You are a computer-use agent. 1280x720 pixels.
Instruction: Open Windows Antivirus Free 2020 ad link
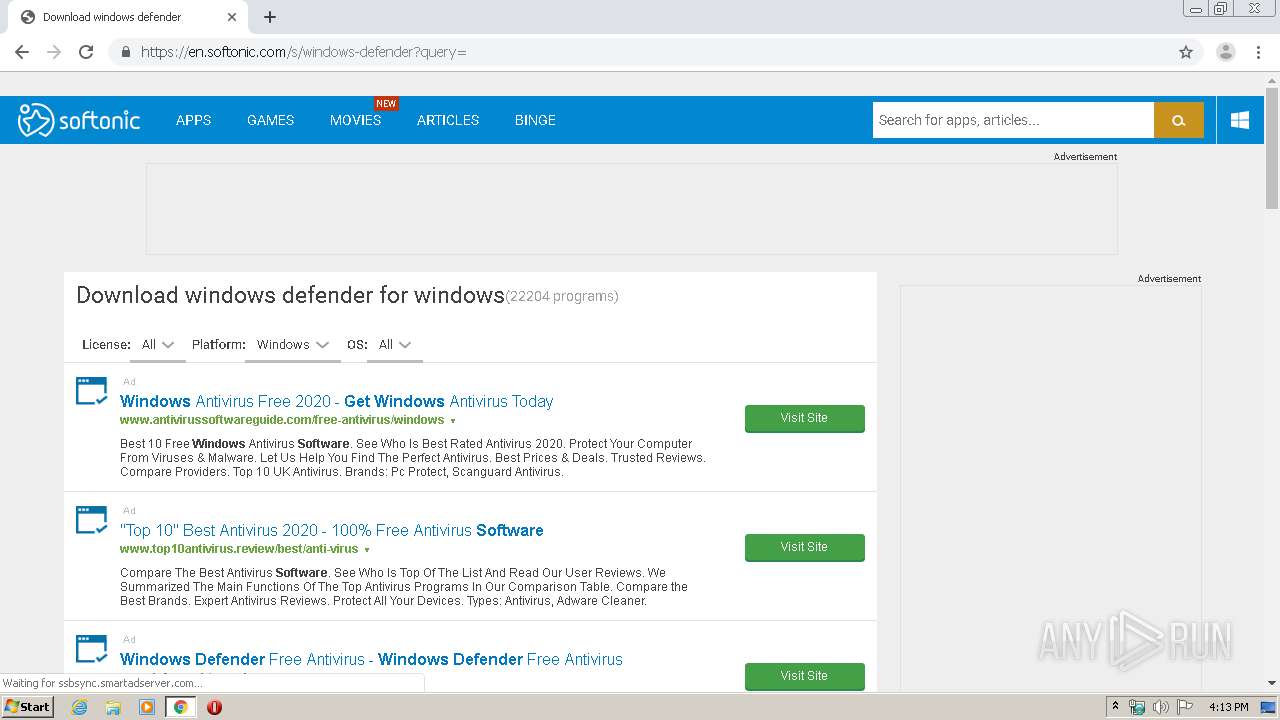(x=336, y=401)
